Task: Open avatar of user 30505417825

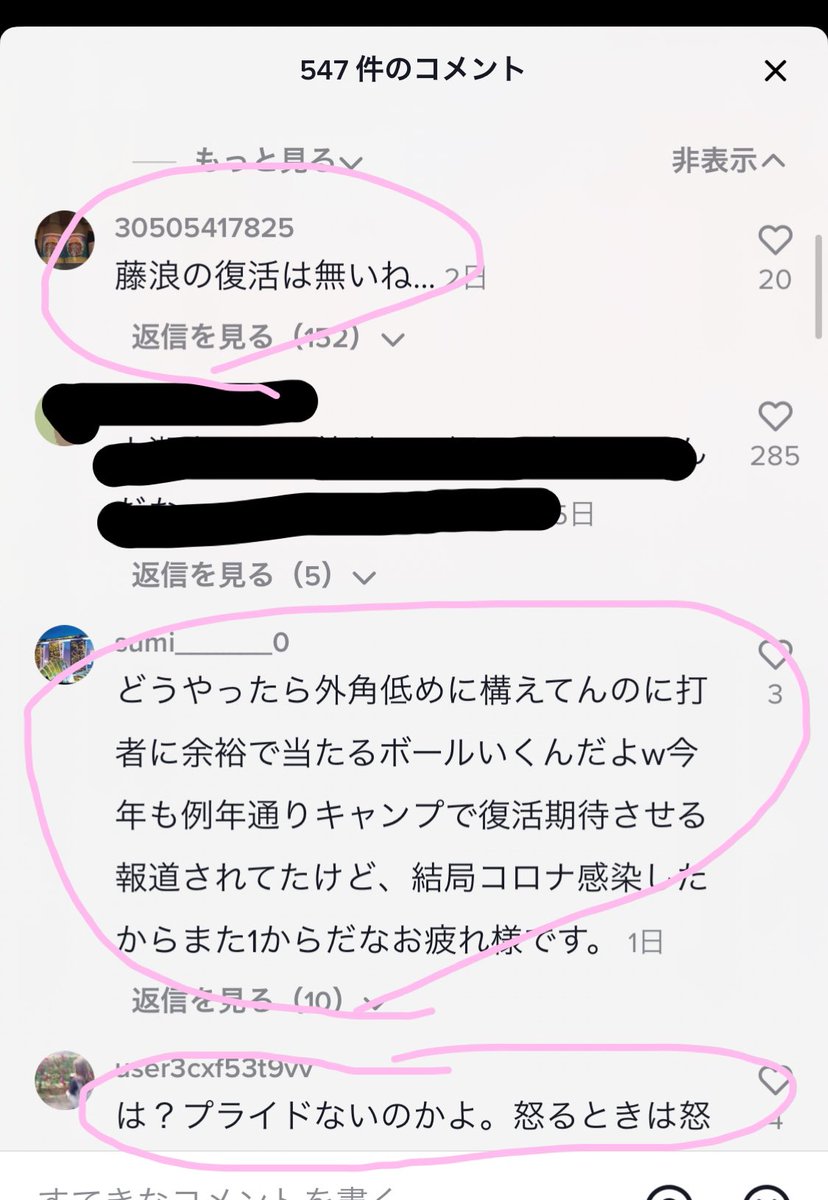Action: pyautogui.click(x=65, y=241)
